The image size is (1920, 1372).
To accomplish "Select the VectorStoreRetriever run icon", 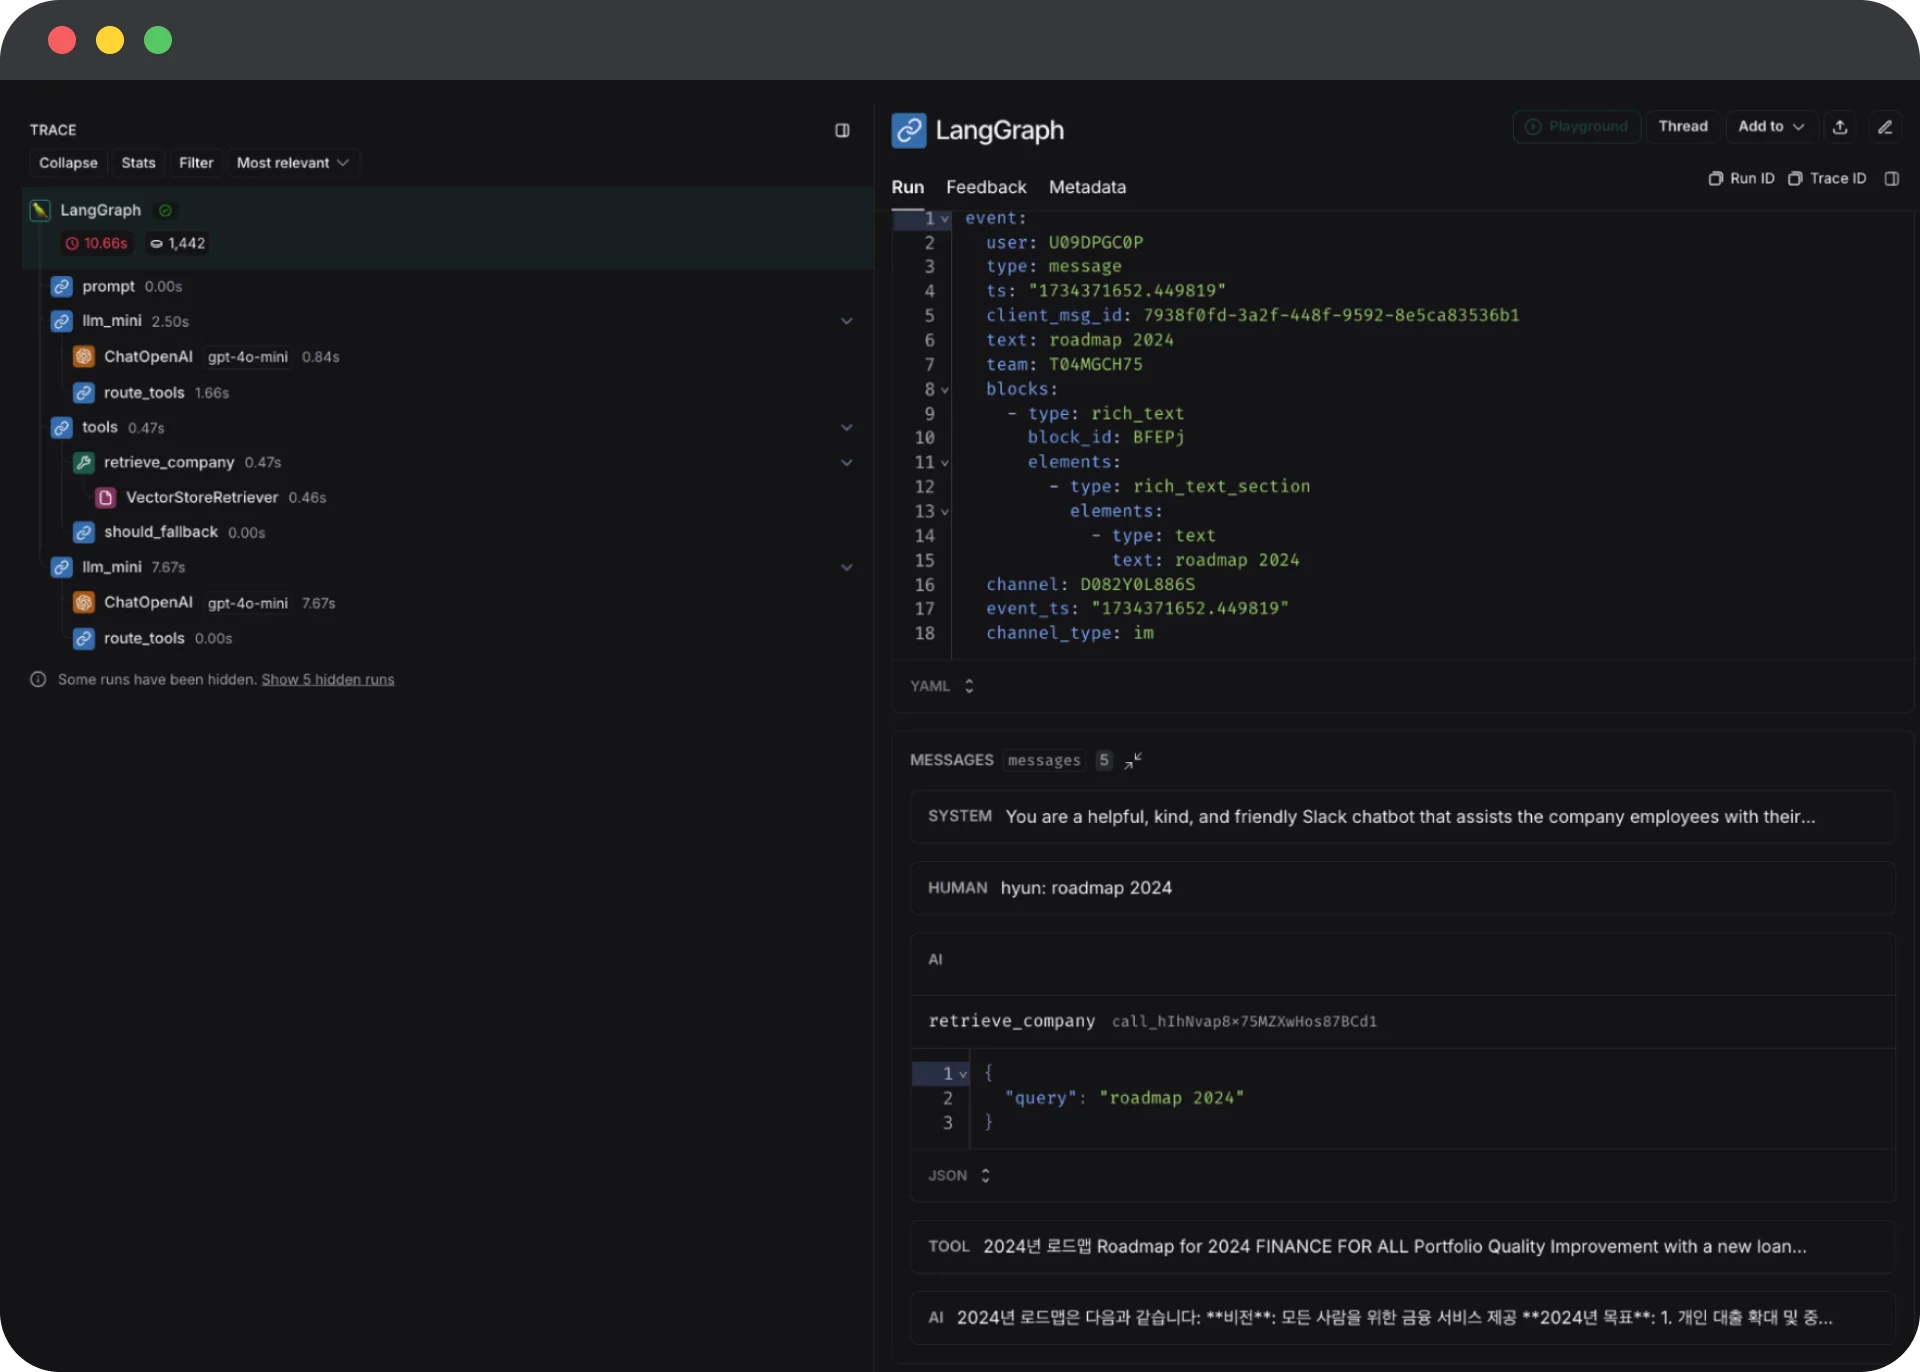I will [x=105, y=497].
